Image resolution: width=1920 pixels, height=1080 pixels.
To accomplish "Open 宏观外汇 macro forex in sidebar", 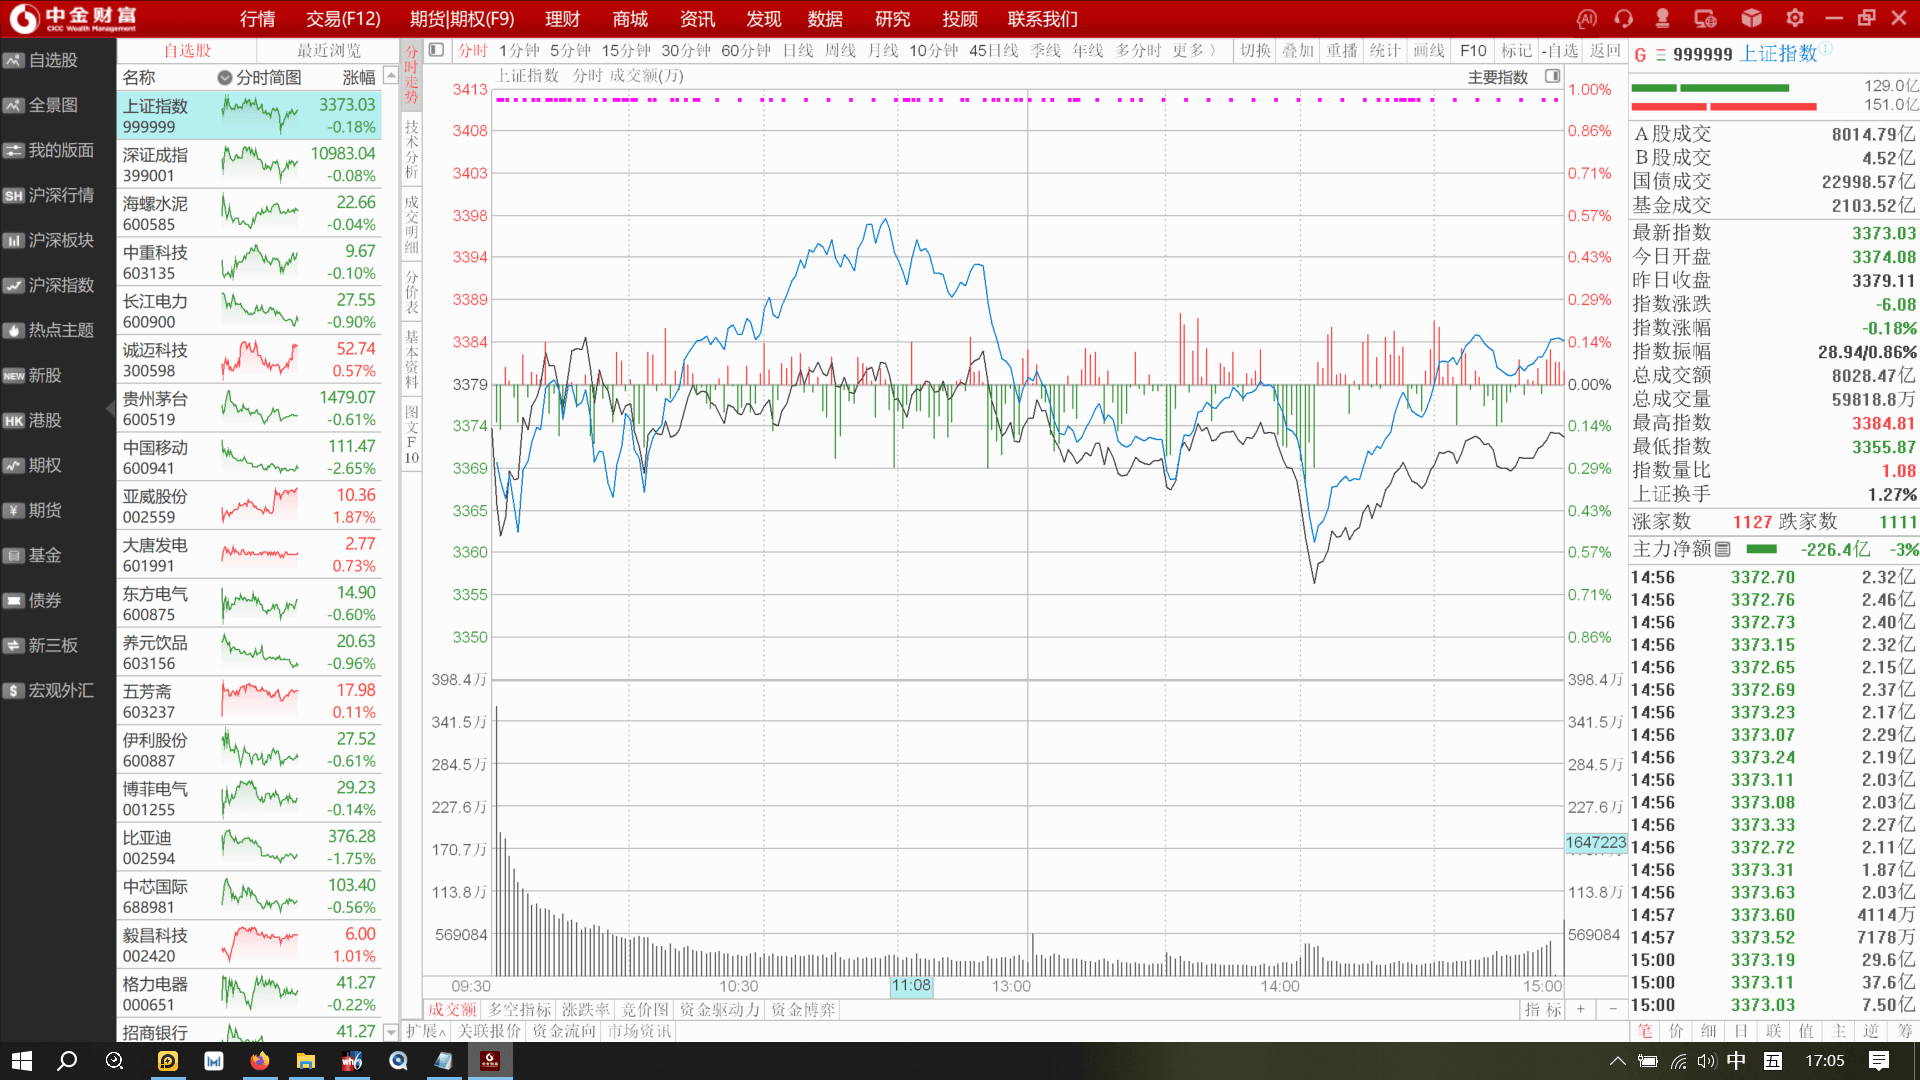I will point(57,690).
